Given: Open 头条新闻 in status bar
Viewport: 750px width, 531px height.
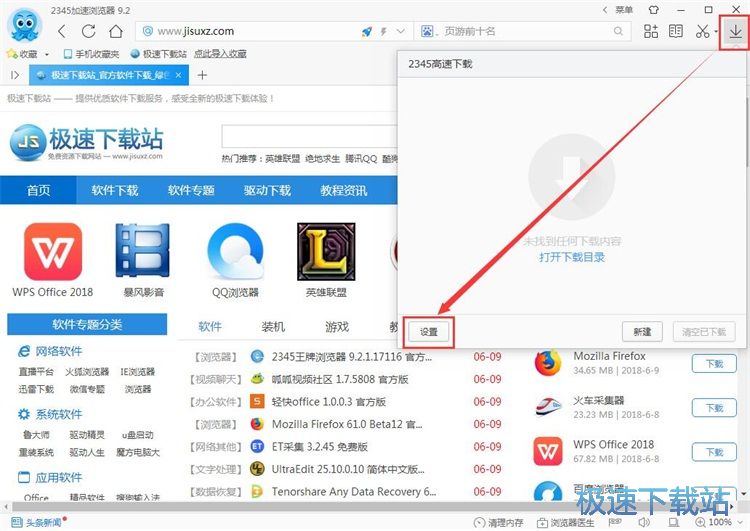Looking at the screenshot, I should 37,522.
